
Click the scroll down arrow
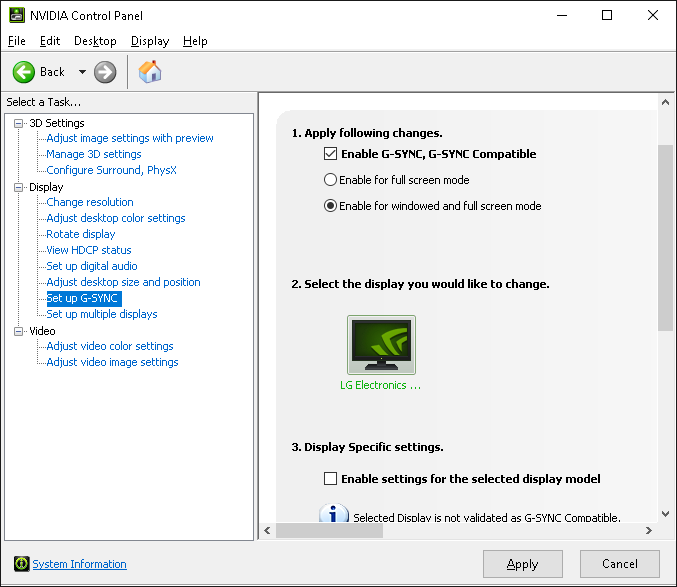coord(665,514)
